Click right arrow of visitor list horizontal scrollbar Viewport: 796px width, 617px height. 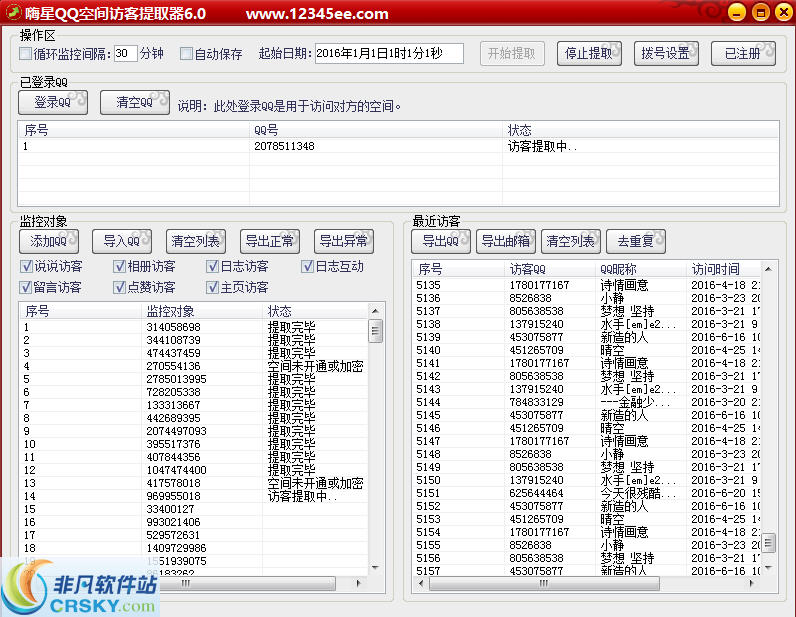tap(752, 583)
